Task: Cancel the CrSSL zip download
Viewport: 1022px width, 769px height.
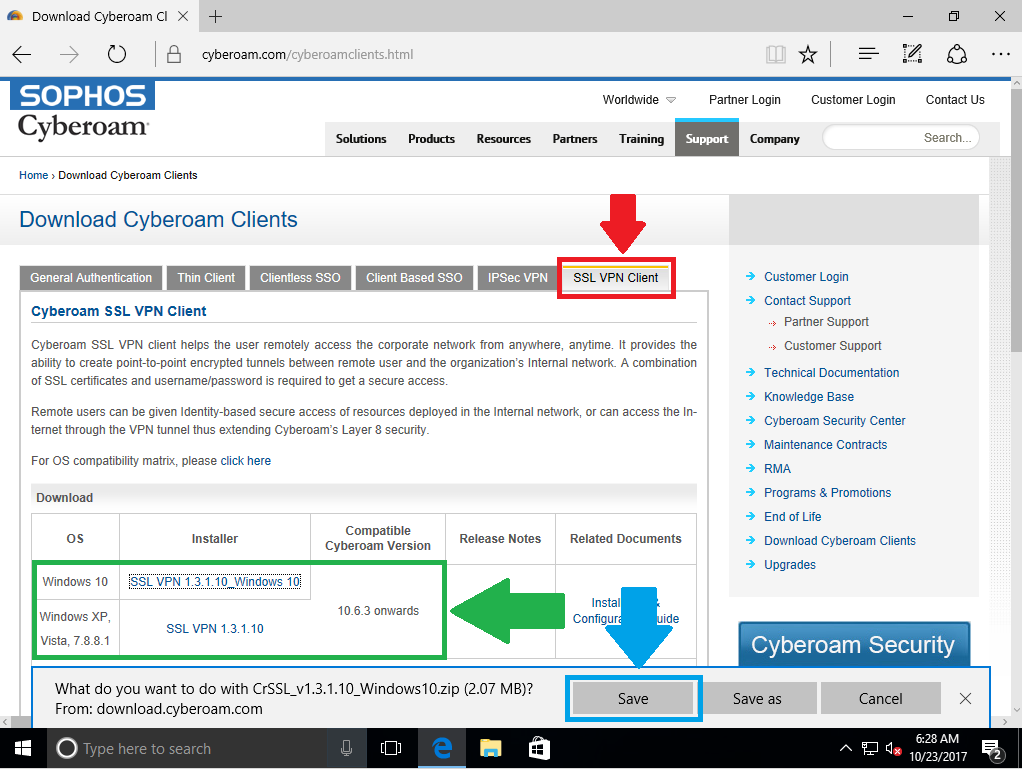Action: pyautogui.click(x=881, y=699)
